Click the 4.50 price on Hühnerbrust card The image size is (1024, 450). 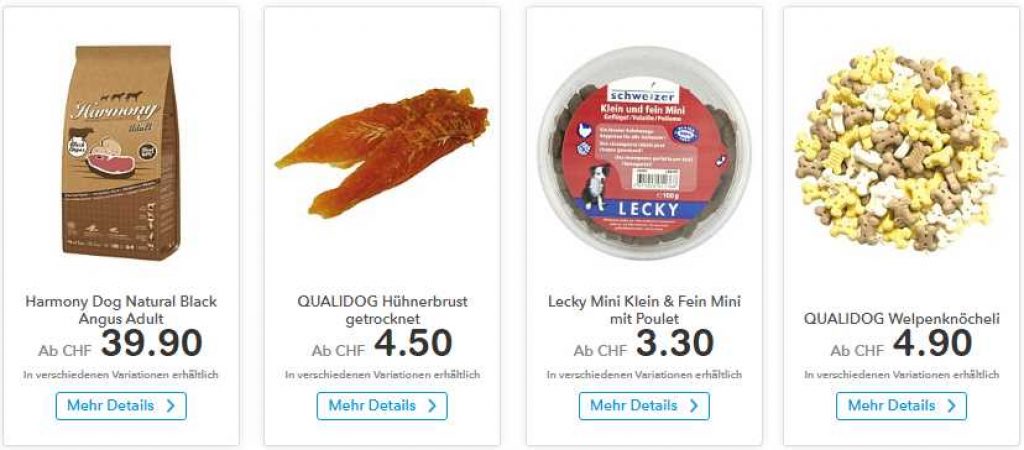click(x=413, y=343)
